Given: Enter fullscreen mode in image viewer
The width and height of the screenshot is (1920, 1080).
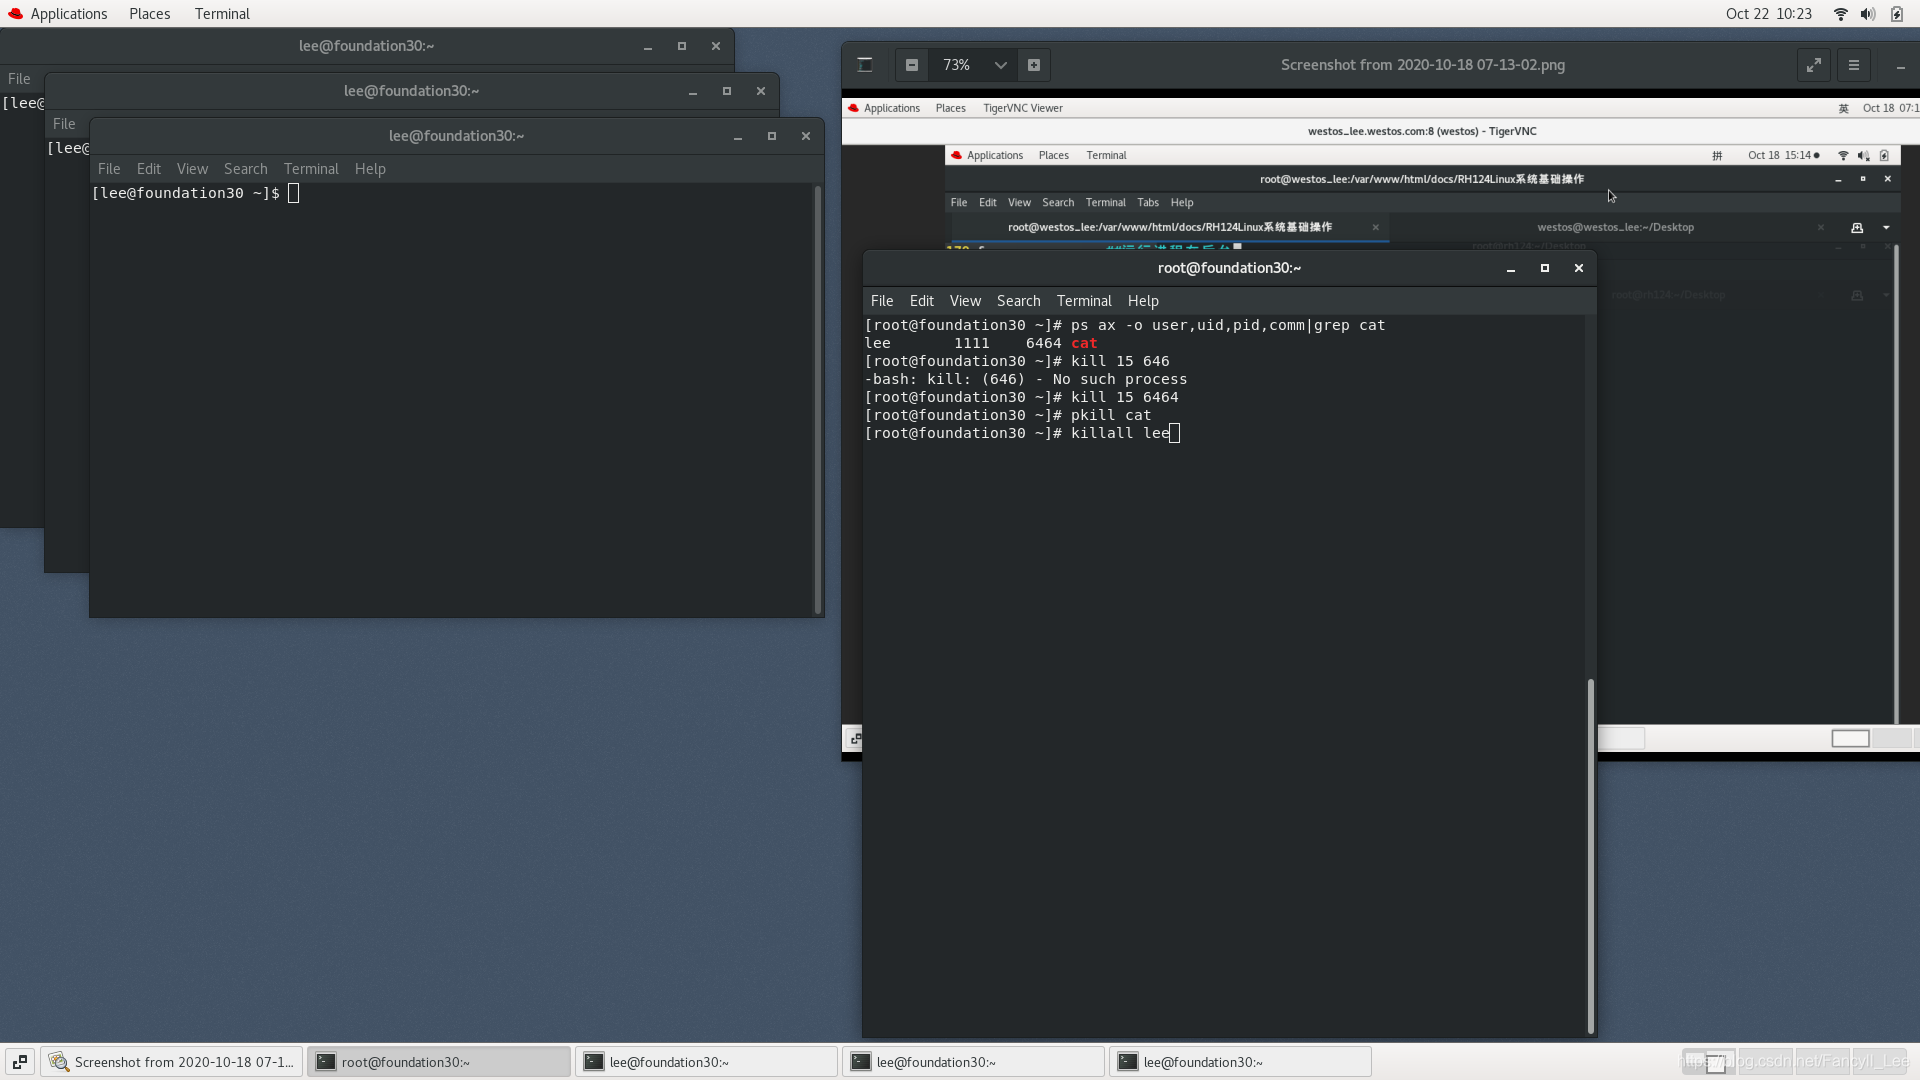Looking at the screenshot, I should tap(1813, 65).
